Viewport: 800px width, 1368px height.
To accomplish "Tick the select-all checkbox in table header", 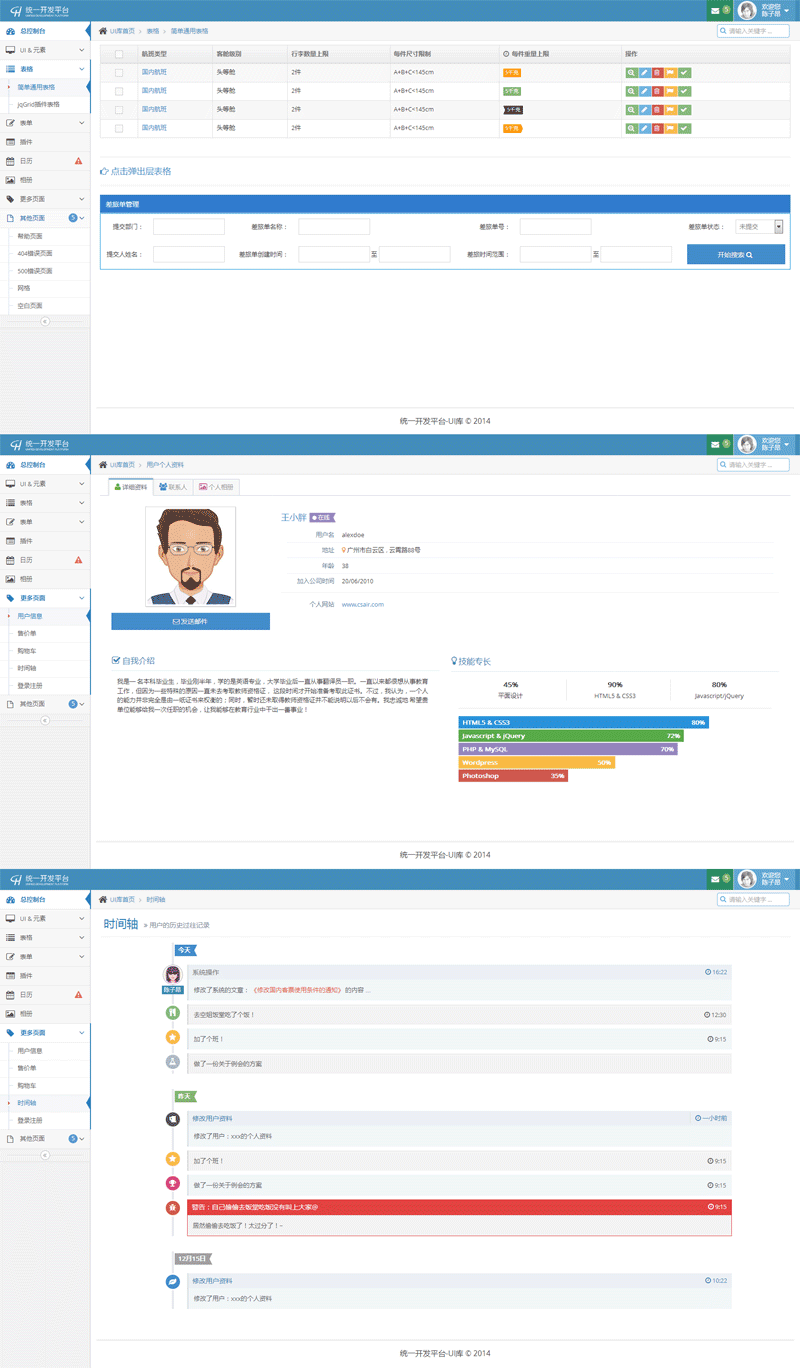I will coord(119,54).
